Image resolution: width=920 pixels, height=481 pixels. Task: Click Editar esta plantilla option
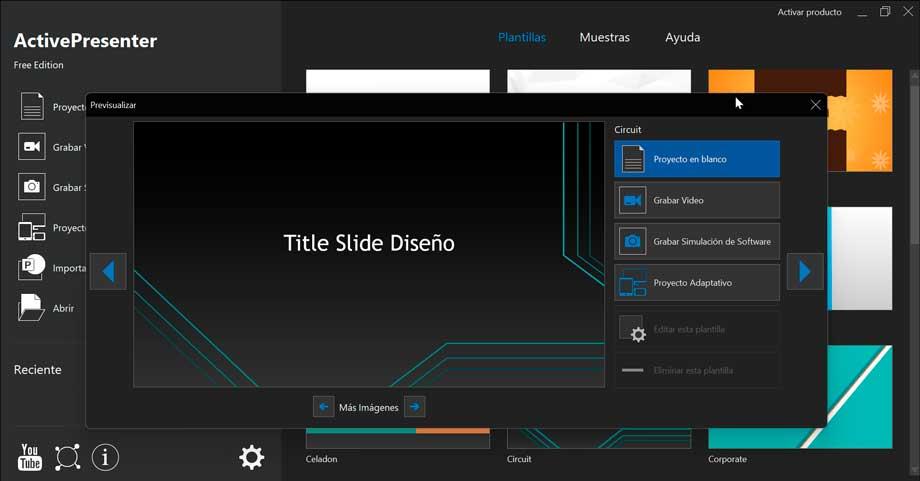(697, 329)
